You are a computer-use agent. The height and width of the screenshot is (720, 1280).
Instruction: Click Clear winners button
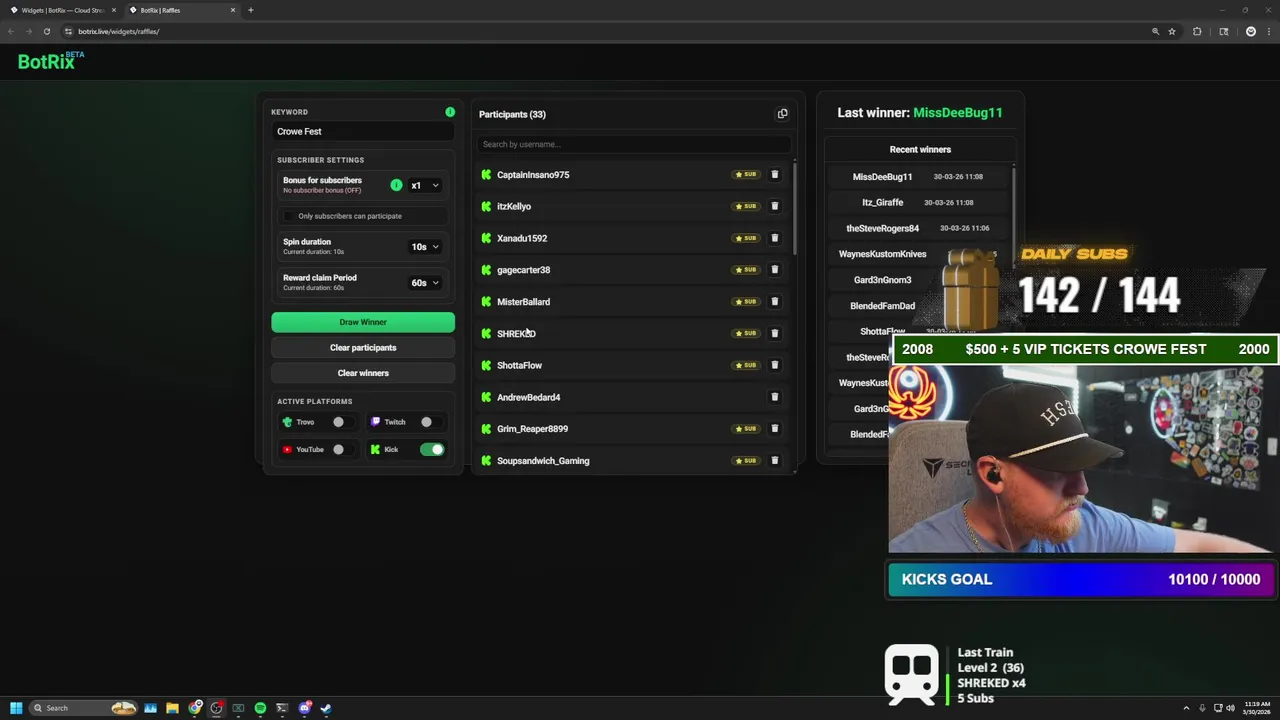363,373
